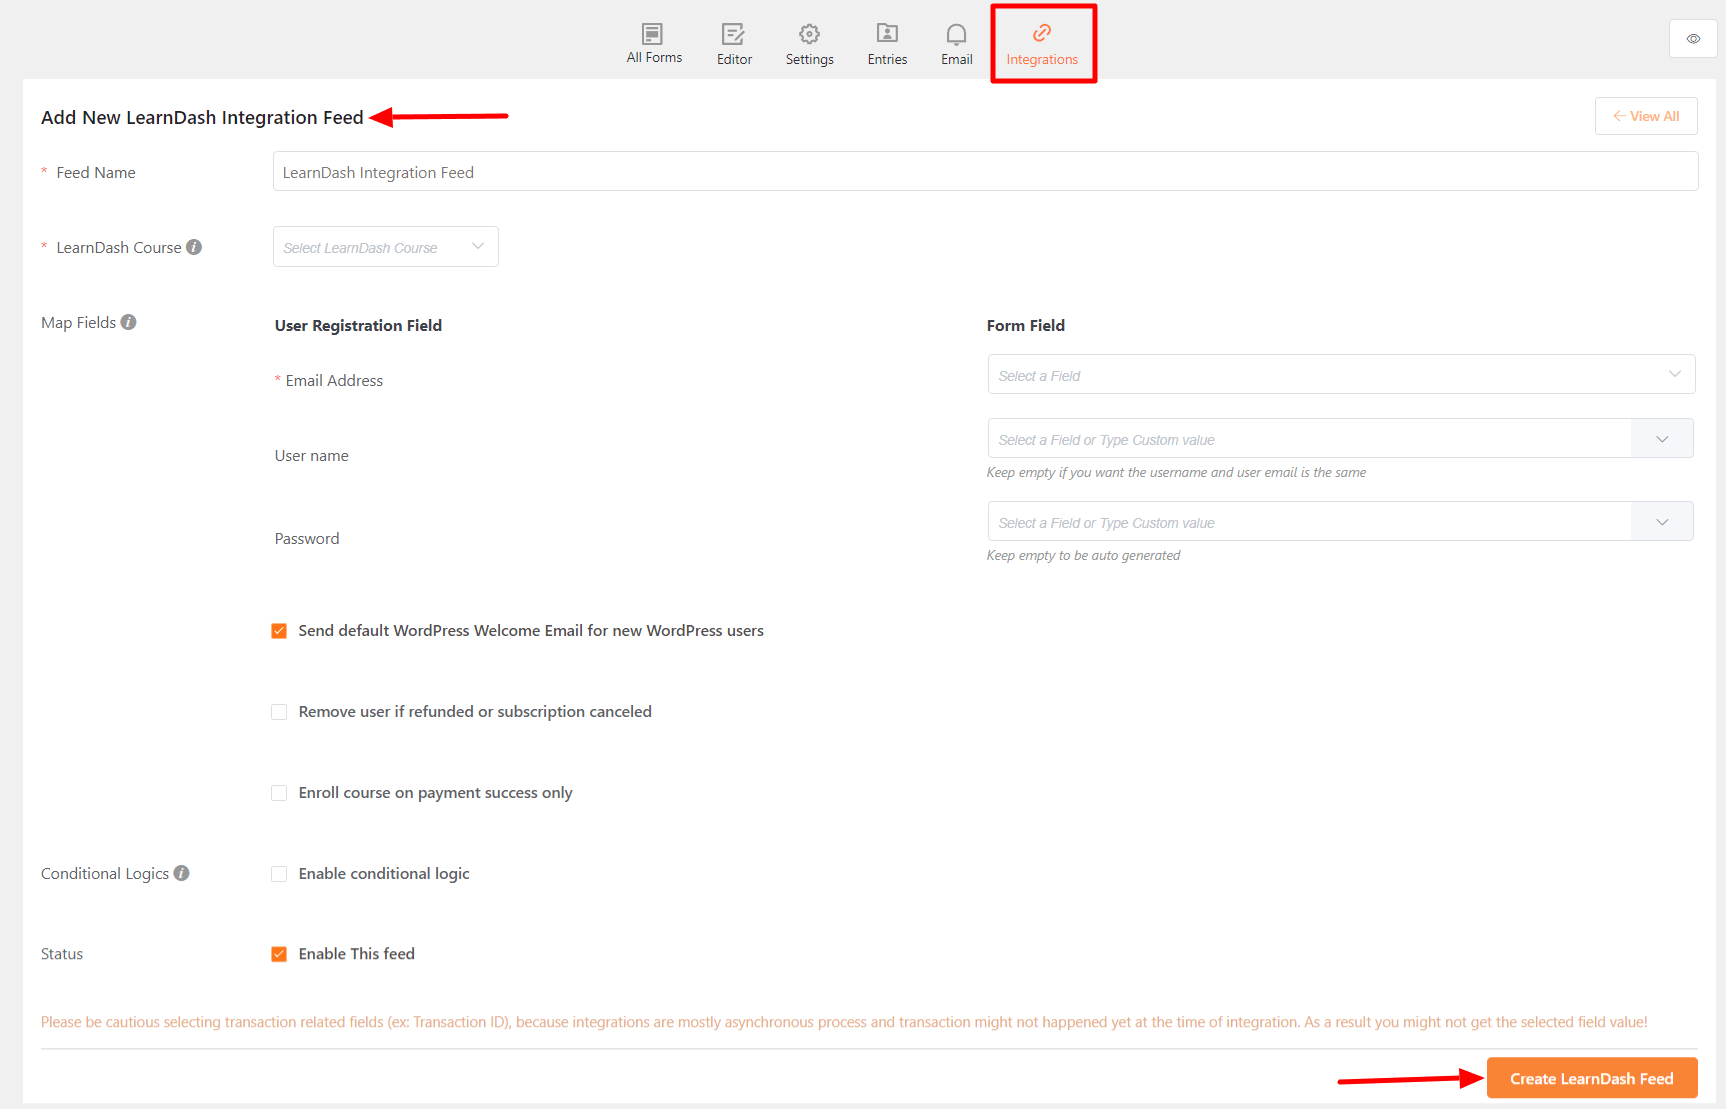The height and width of the screenshot is (1109, 1726).
Task: Enable conditional logic checkbox
Action: click(279, 874)
